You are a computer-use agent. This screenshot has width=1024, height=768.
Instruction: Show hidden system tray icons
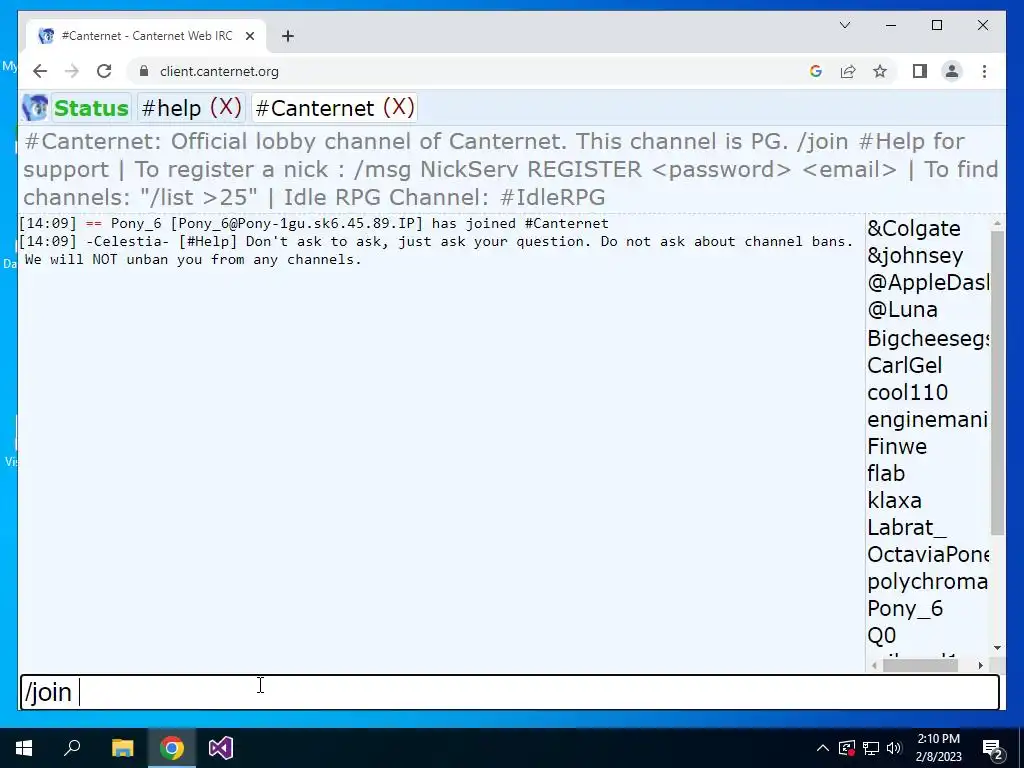tap(823, 748)
